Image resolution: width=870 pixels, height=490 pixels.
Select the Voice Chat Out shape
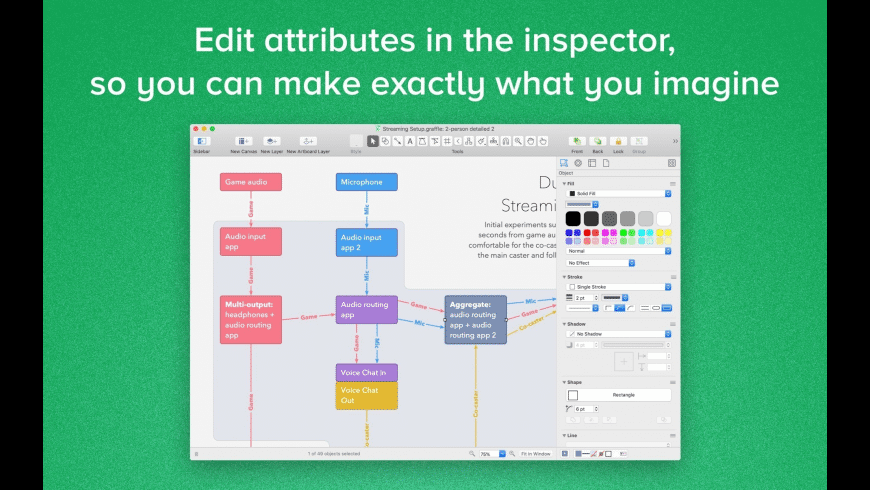click(x=367, y=396)
